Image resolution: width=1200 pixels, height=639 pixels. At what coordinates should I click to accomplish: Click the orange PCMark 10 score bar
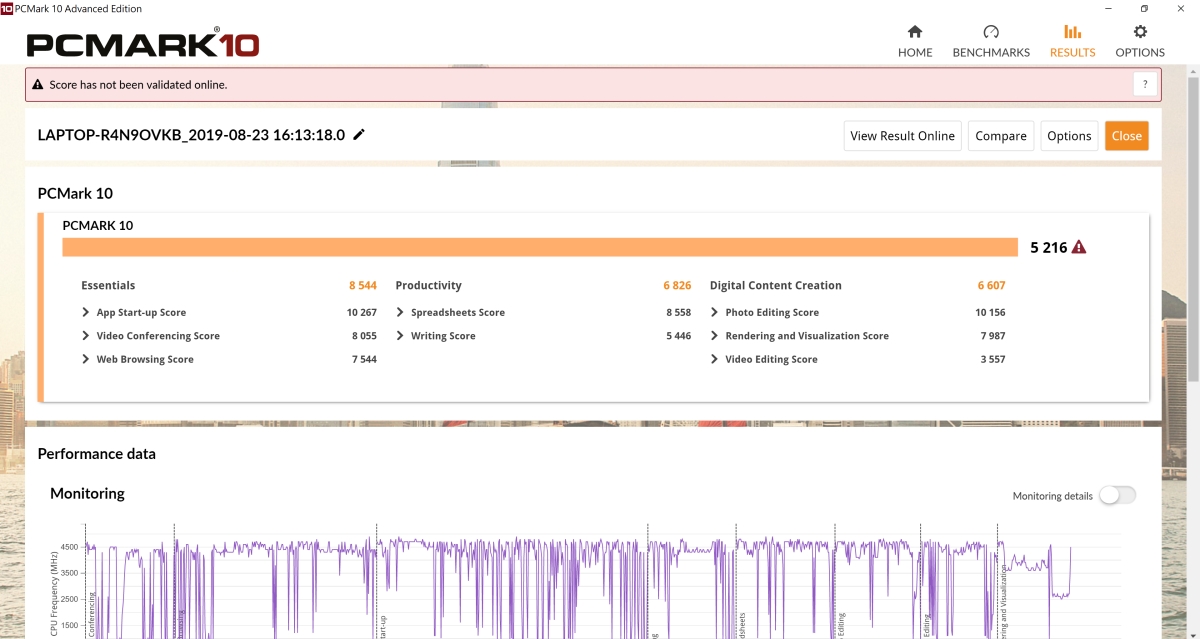[x=540, y=248]
